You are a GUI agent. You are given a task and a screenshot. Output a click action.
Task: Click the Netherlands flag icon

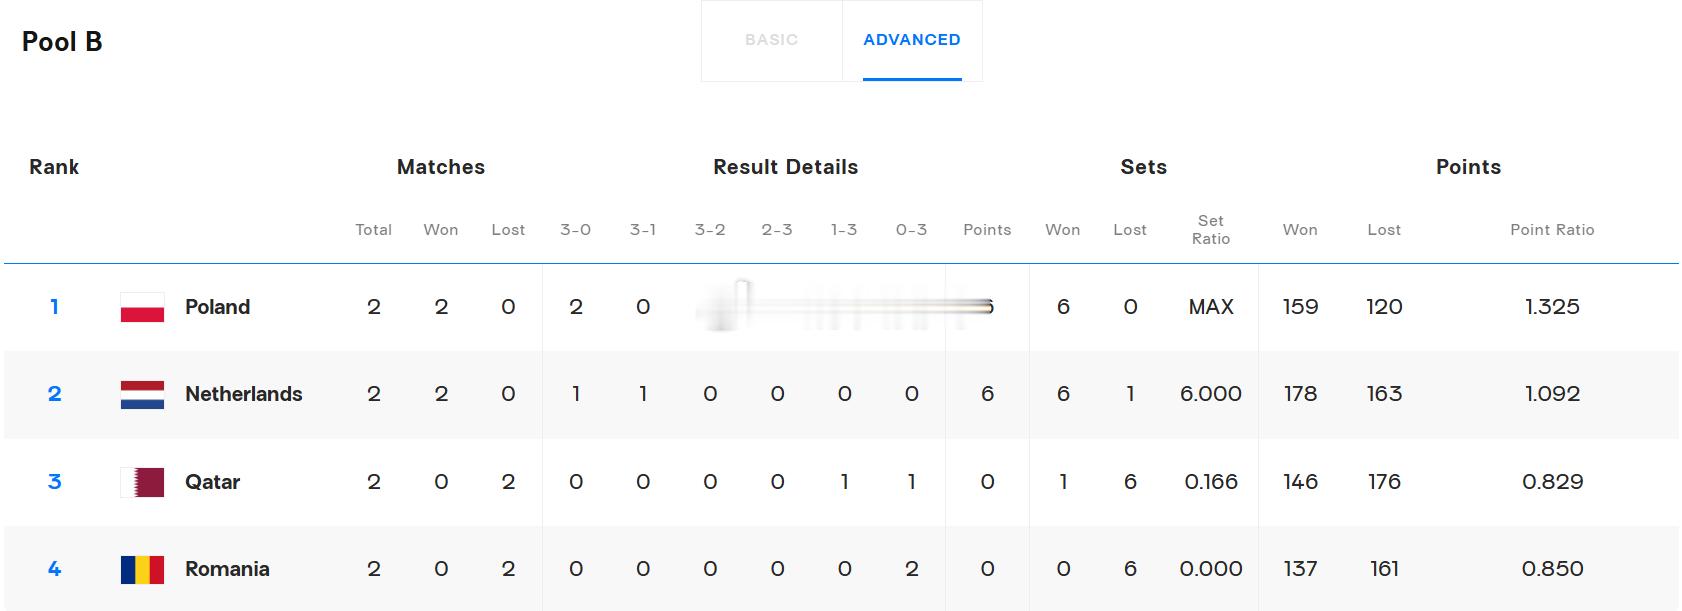point(142,394)
